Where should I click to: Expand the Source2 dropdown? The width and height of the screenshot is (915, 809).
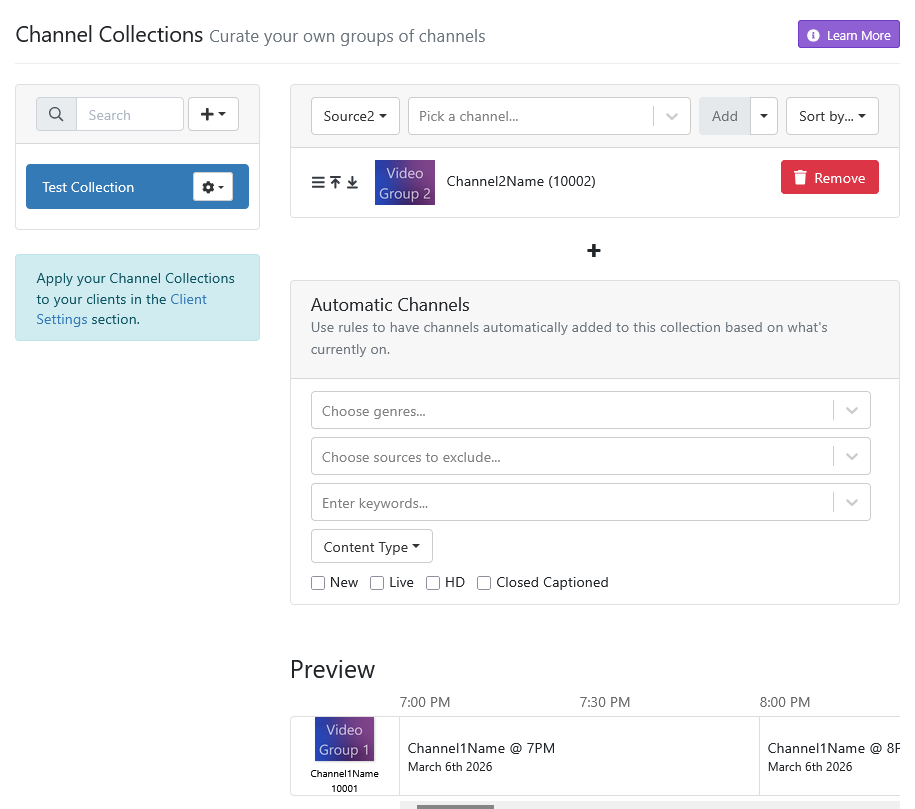point(355,116)
